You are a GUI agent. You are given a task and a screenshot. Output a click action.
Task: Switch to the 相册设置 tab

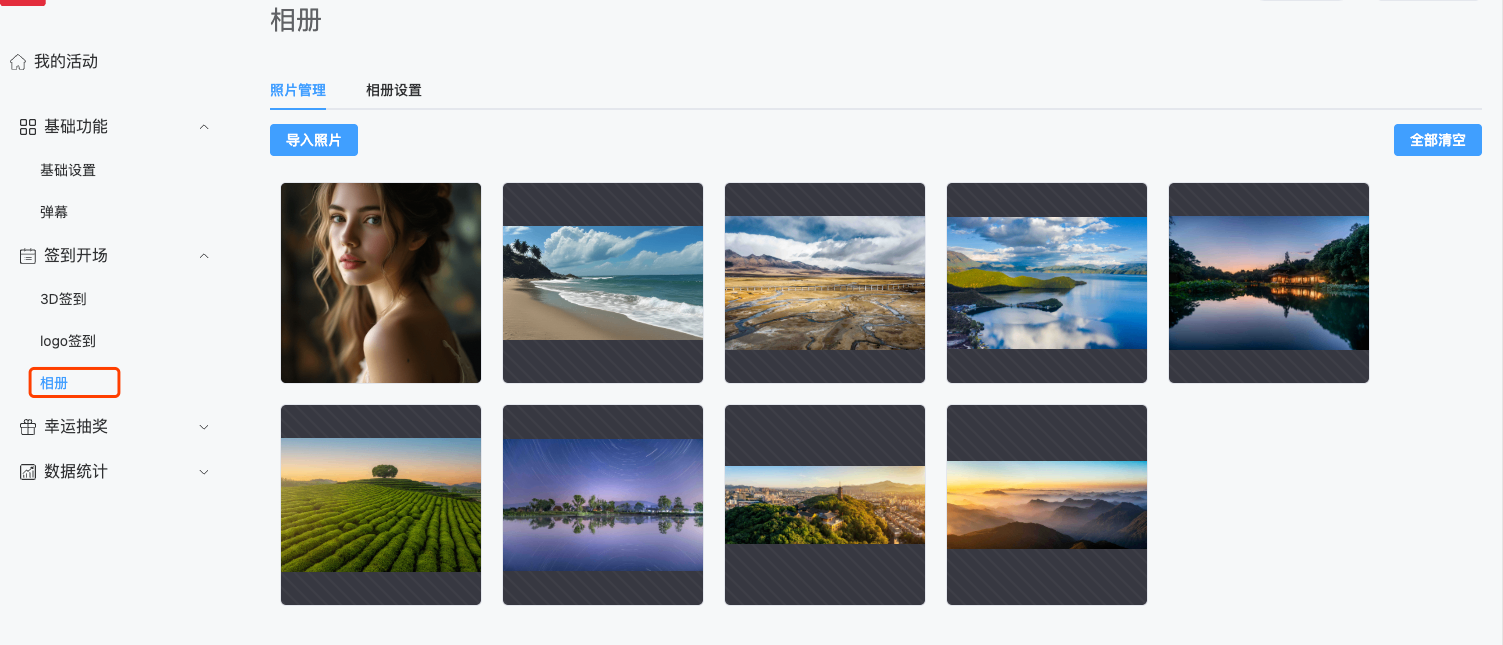coord(394,90)
